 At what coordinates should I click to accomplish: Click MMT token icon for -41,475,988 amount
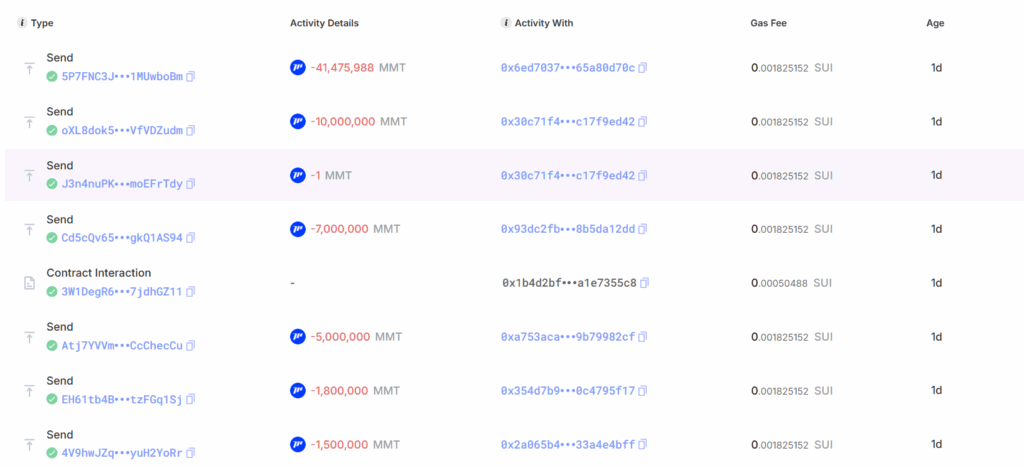pyautogui.click(x=297, y=68)
